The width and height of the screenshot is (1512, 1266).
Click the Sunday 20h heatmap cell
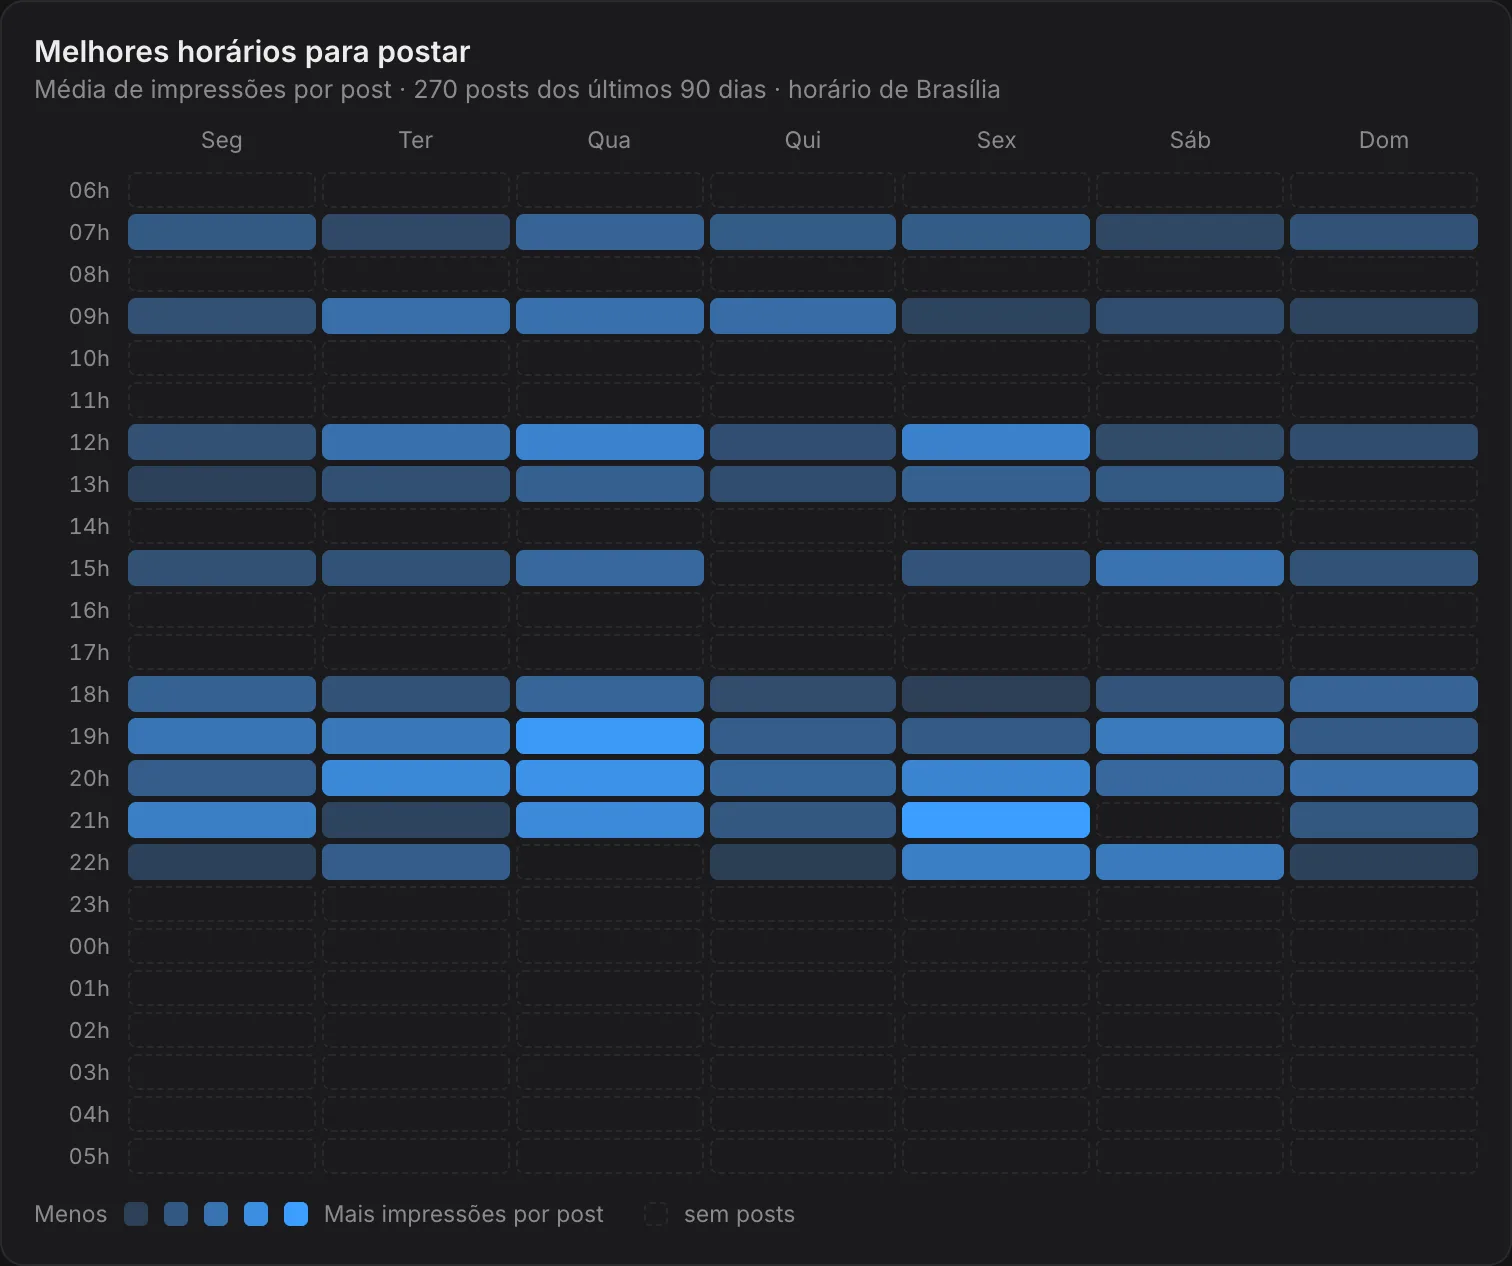[1384, 778]
